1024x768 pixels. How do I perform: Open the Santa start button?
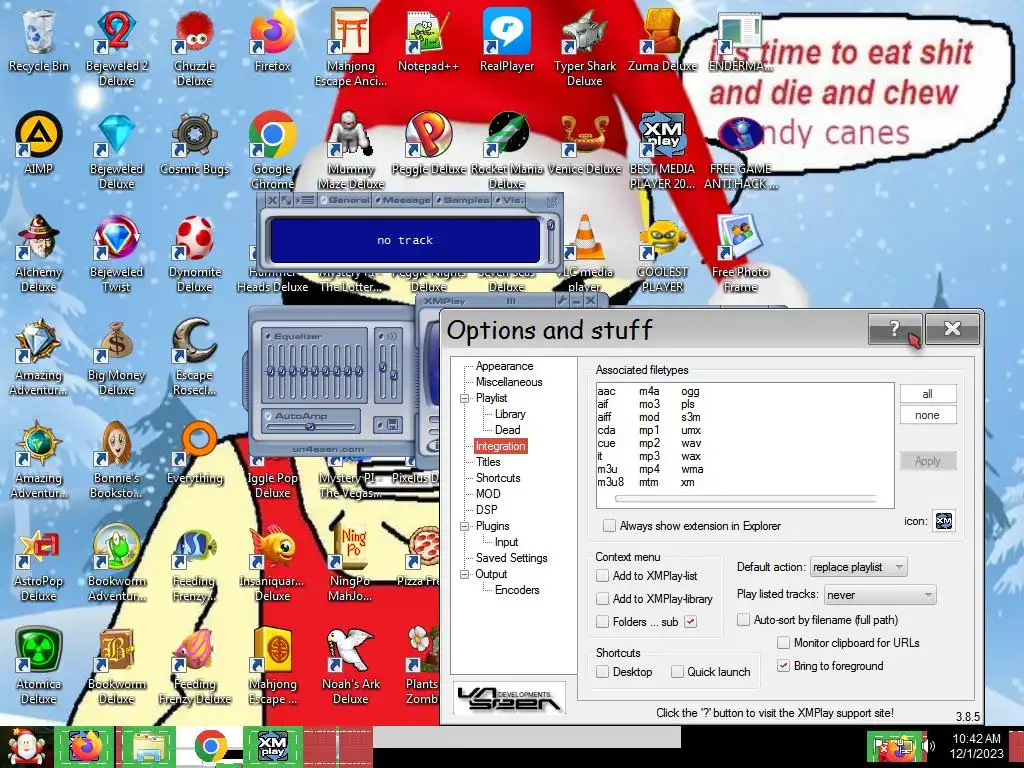(25, 746)
